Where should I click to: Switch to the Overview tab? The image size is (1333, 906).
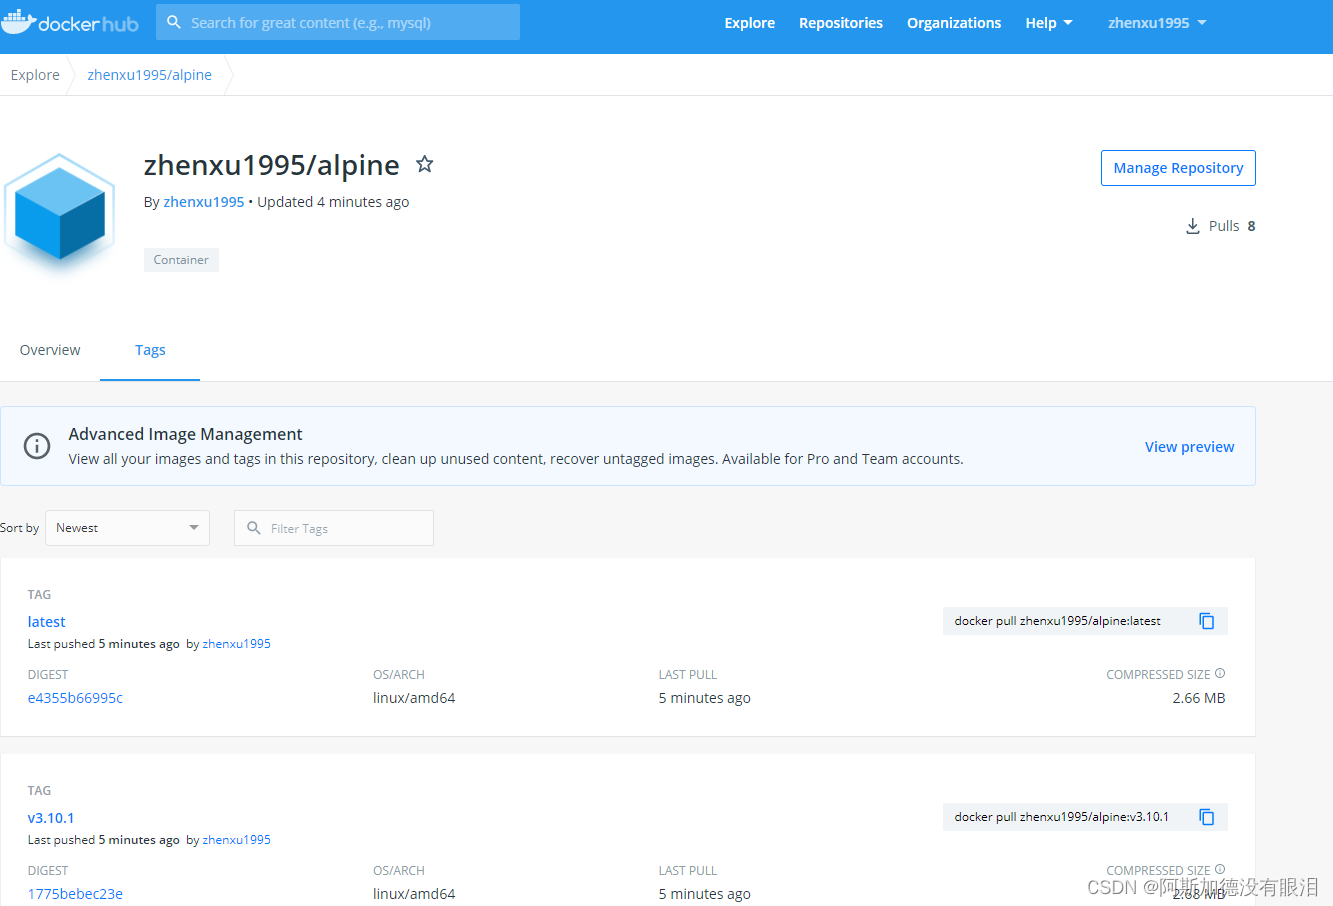click(x=50, y=350)
